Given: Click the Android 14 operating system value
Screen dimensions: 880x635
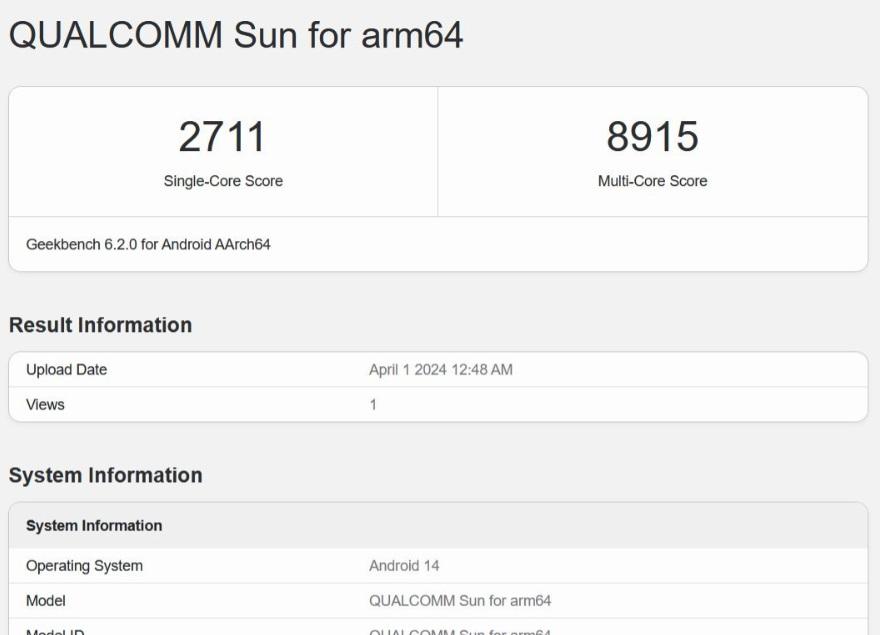Looking at the screenshot, I should point(404,566).
